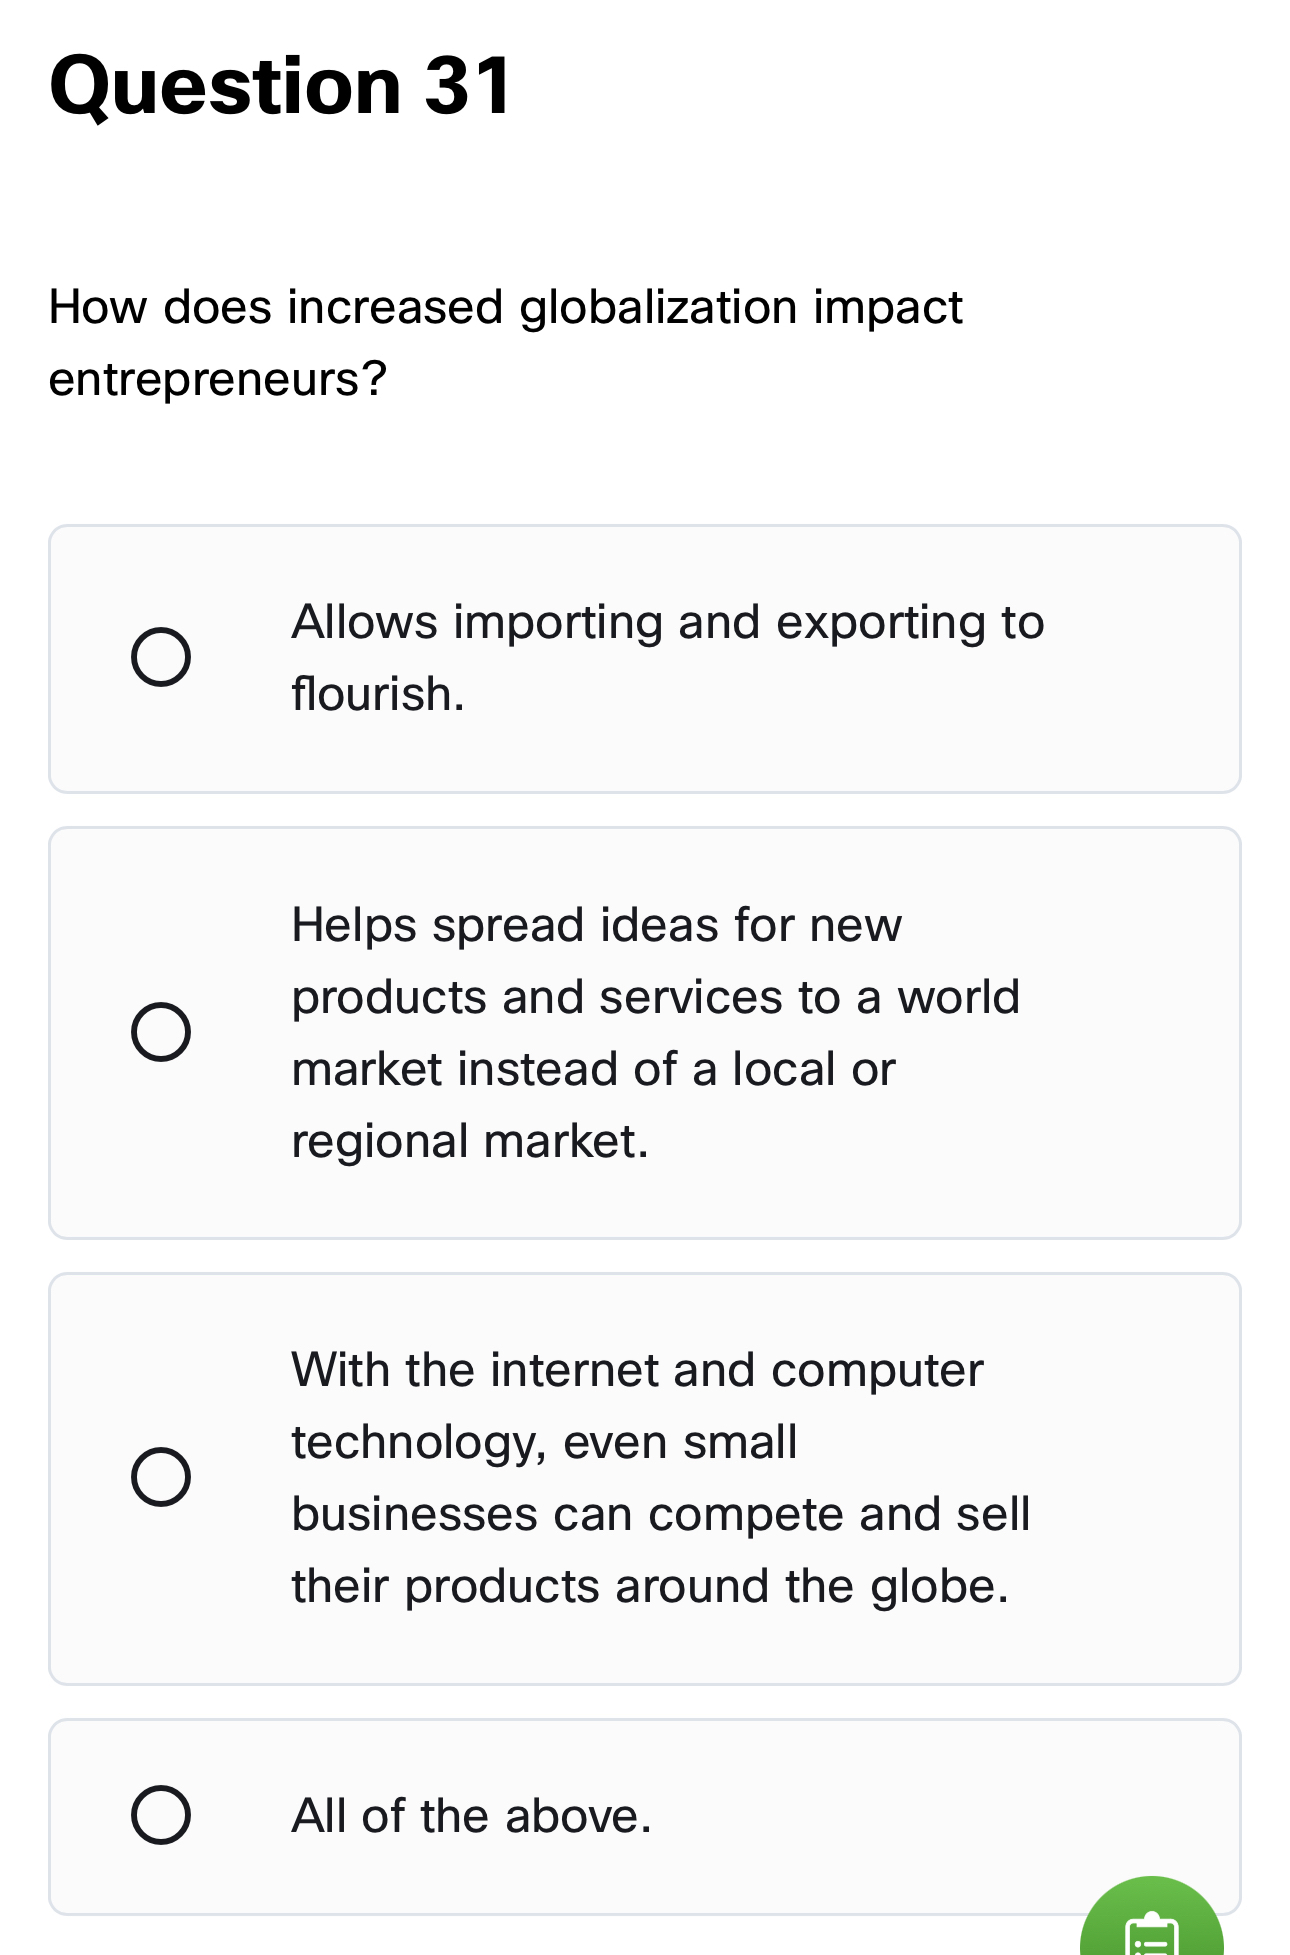Click 'With the internet and computer' text line
Image resolution: width=1290 pixels, height=1955 pixels.
point(637,1370)
